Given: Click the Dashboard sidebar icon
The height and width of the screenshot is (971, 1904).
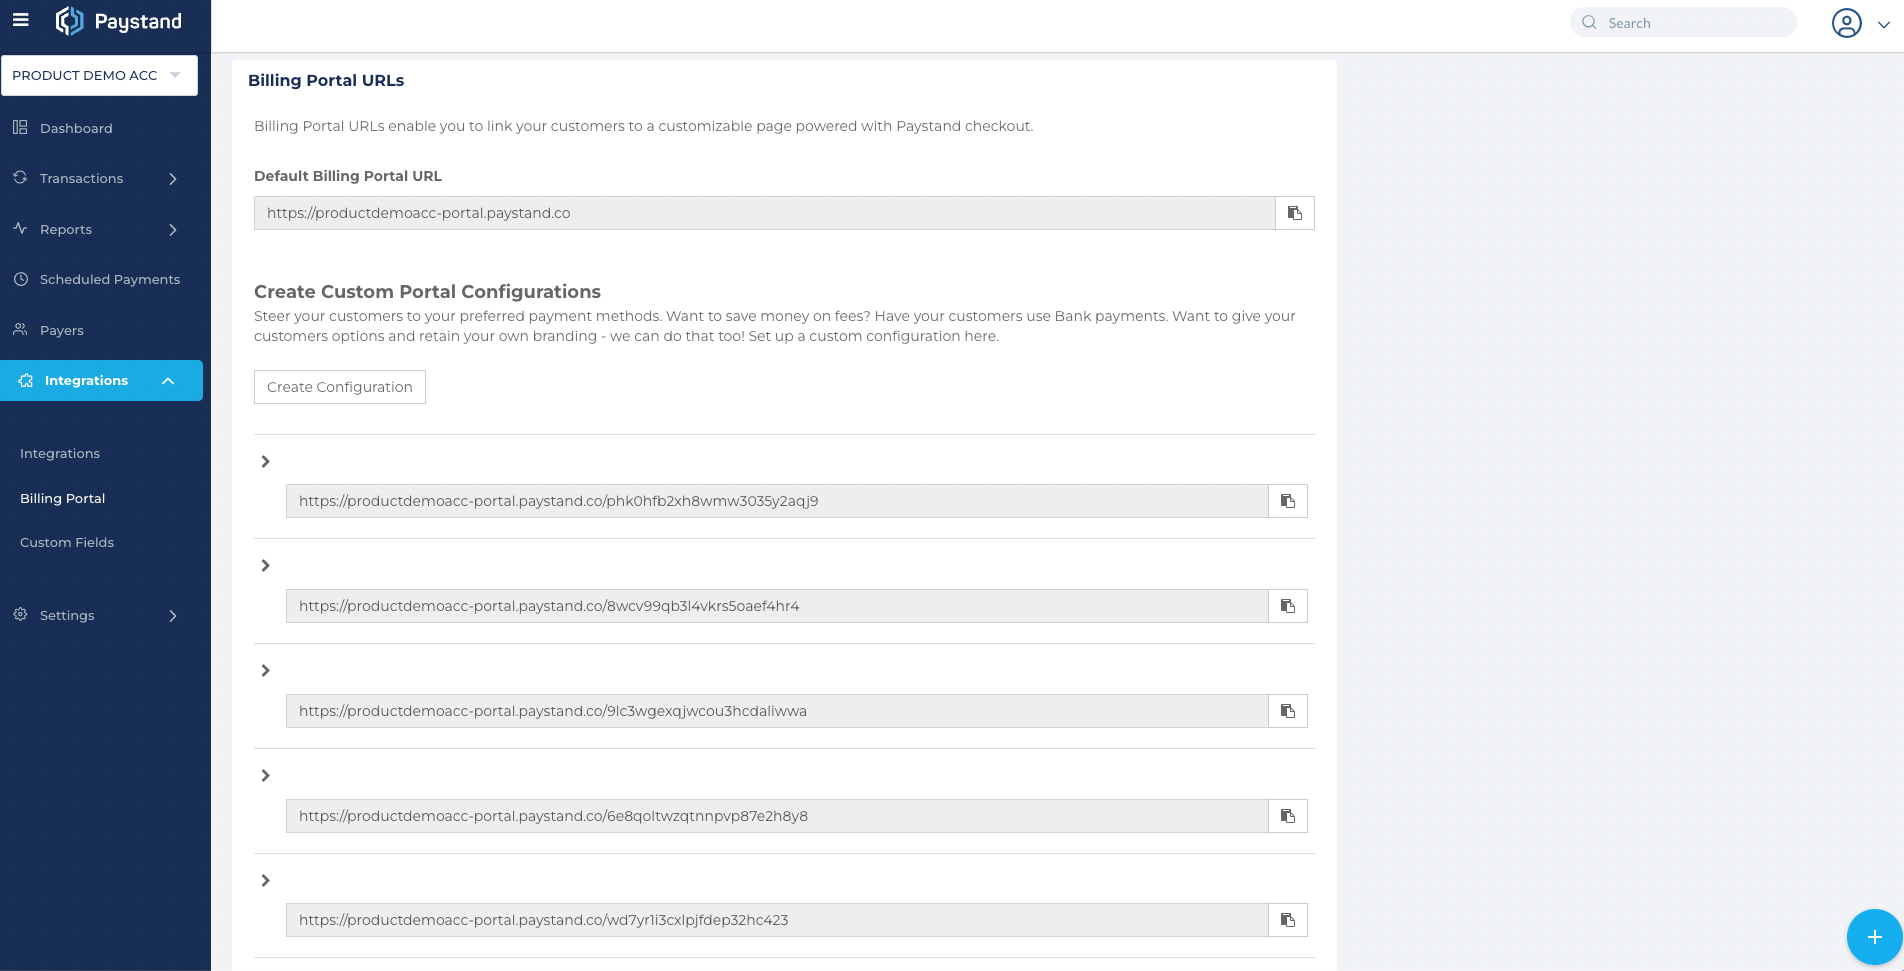Looking at the screenshot, I should pos(20,127).
